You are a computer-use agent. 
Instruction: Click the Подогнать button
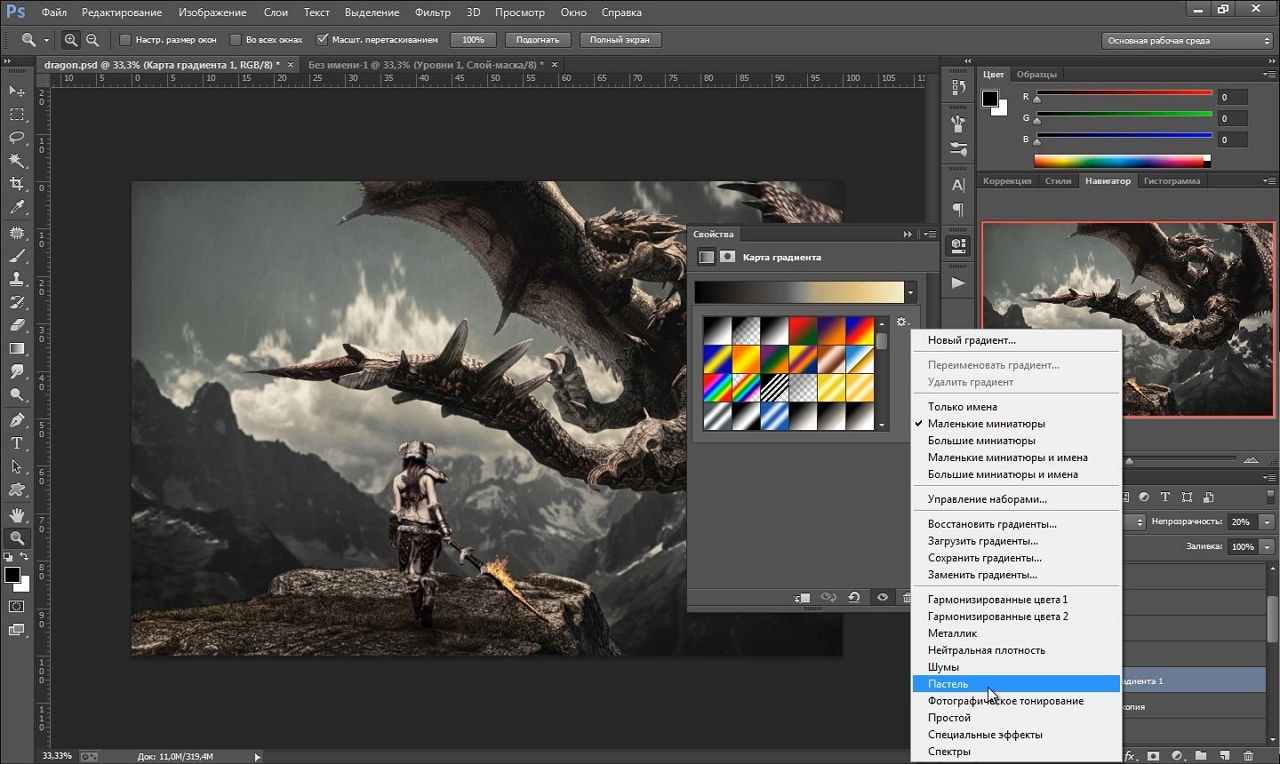point(538,40)
